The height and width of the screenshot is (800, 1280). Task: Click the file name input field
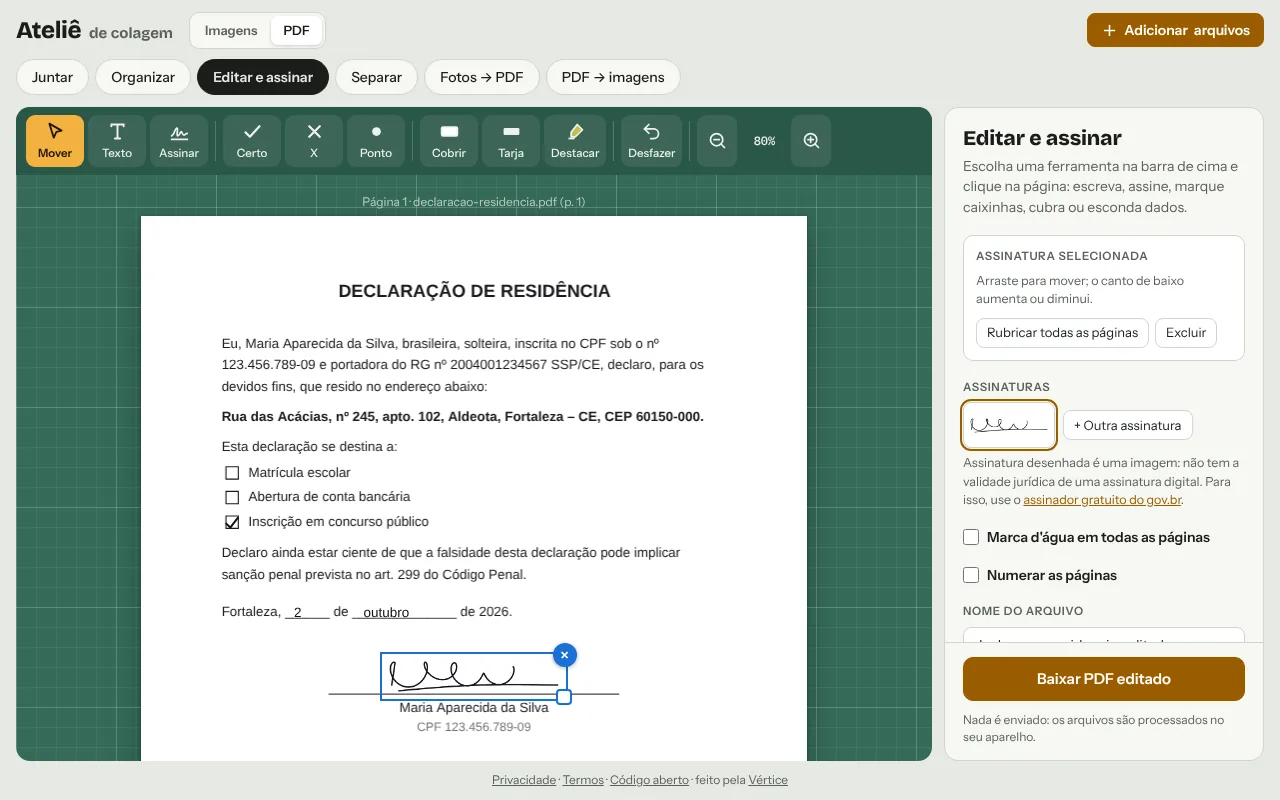(1104, 636)
